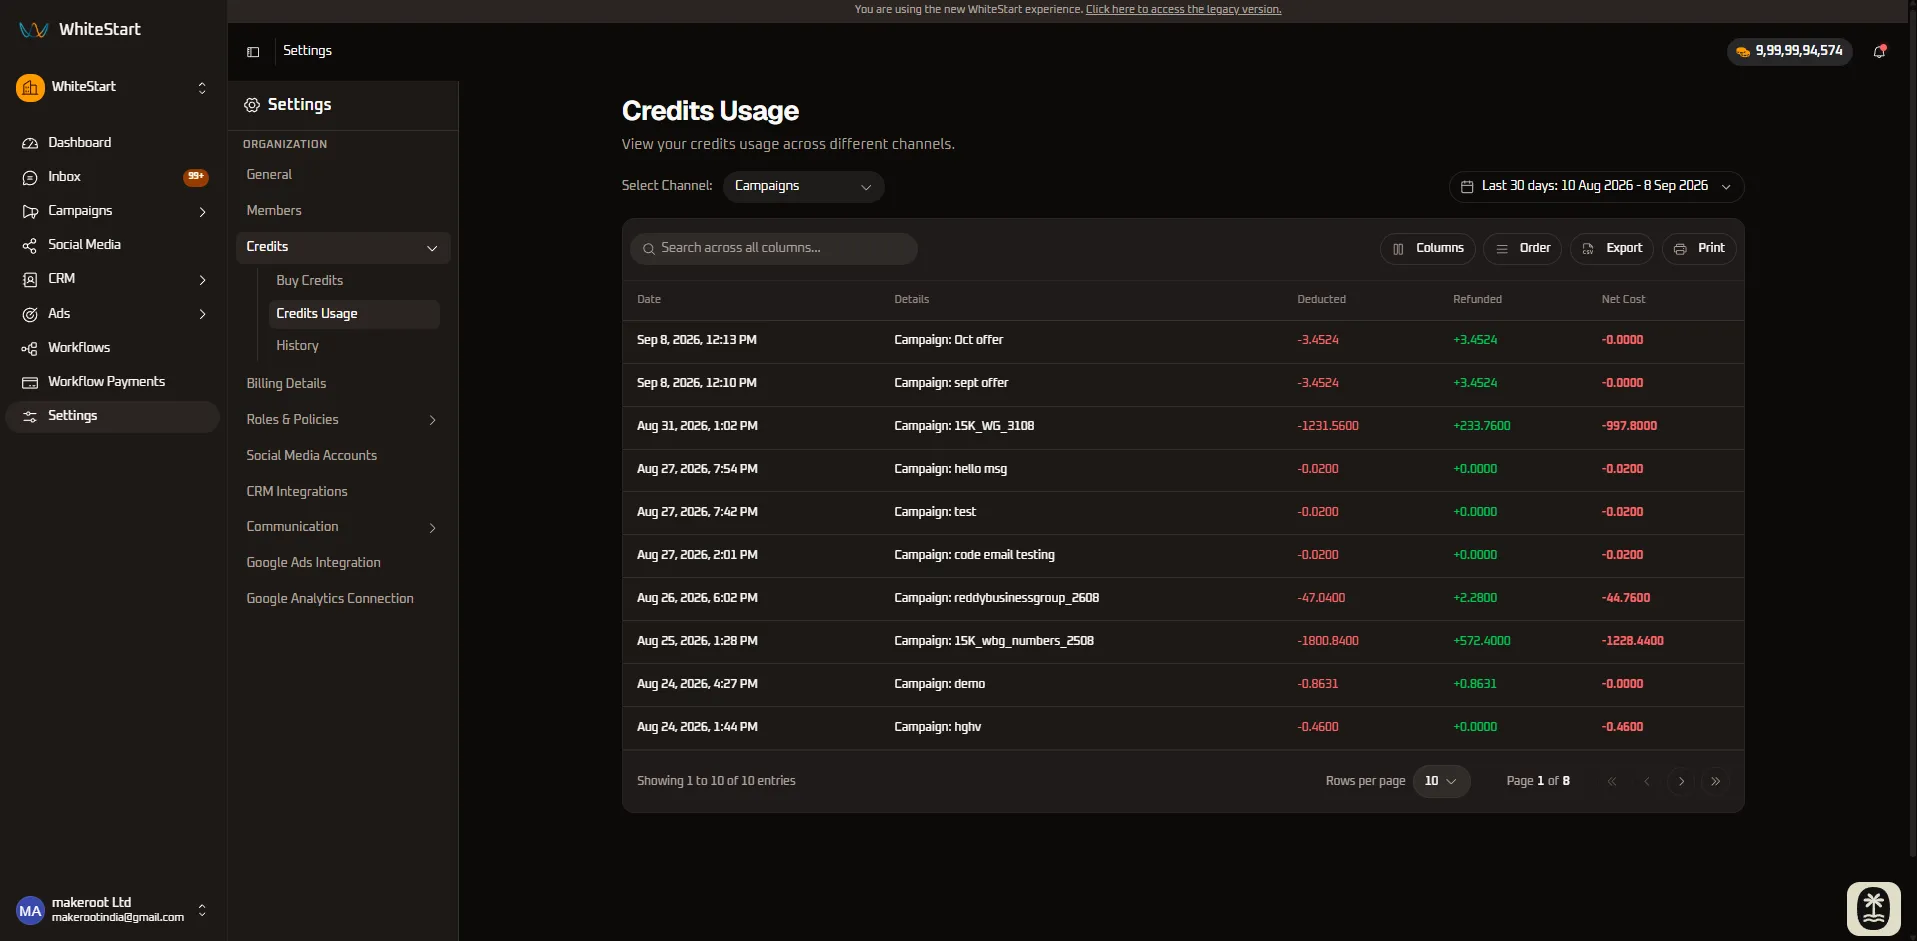Go to previous page arrow
1917x941 pixels.
pyautogui.click(x=1647, y=781)
